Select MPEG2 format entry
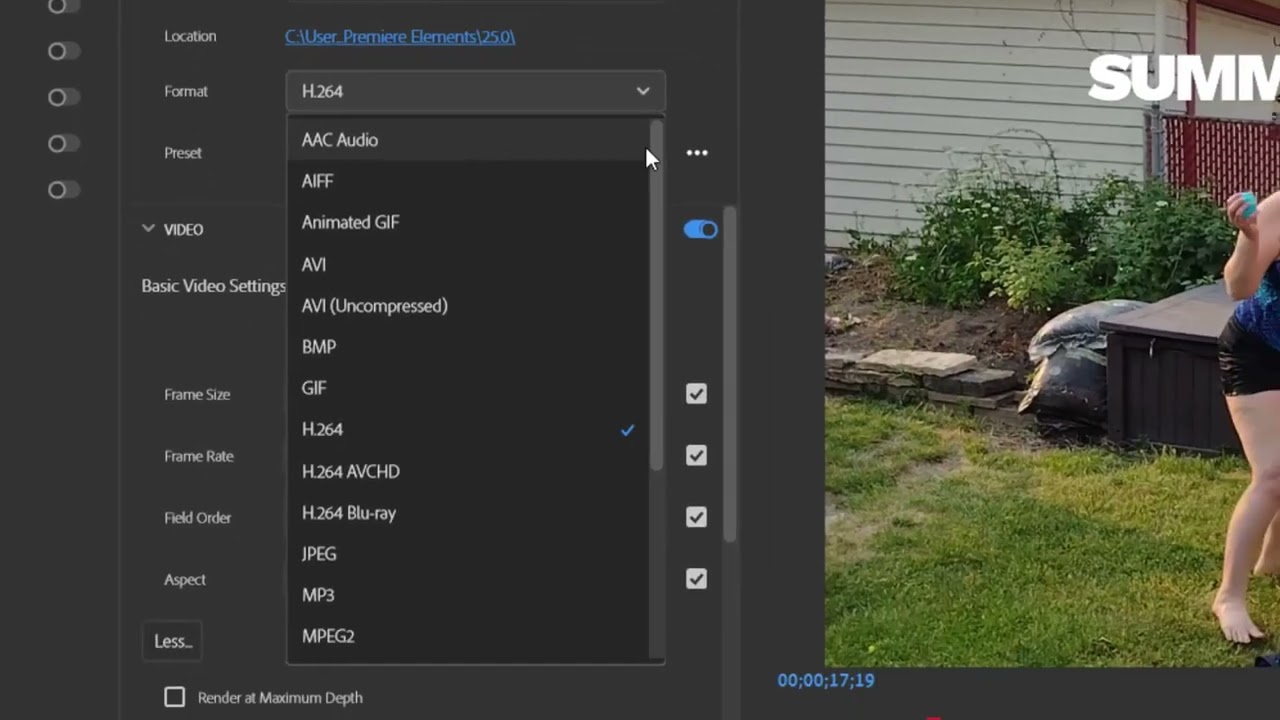 [x=468, y=636]
